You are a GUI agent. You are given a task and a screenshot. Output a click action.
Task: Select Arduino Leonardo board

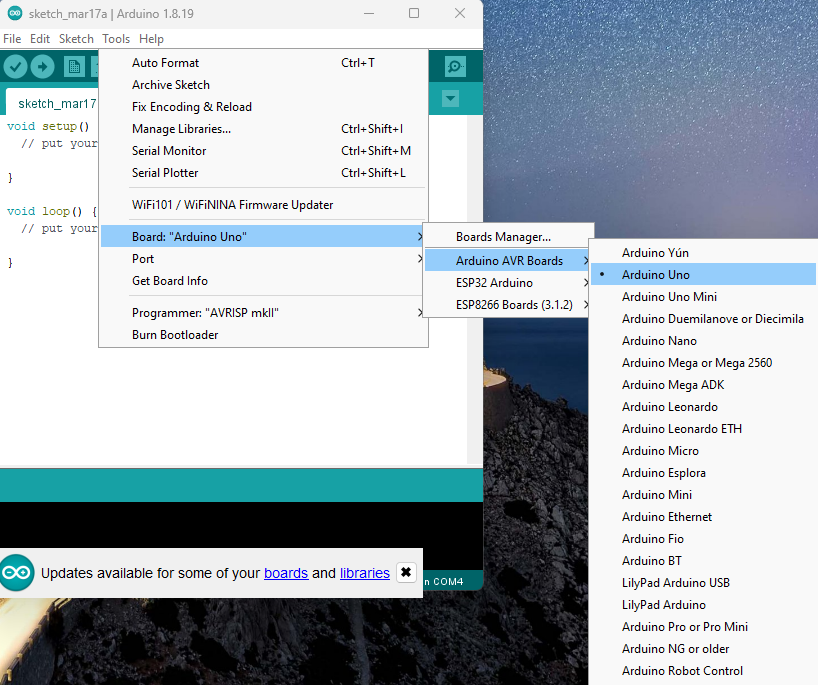point(703,407)
